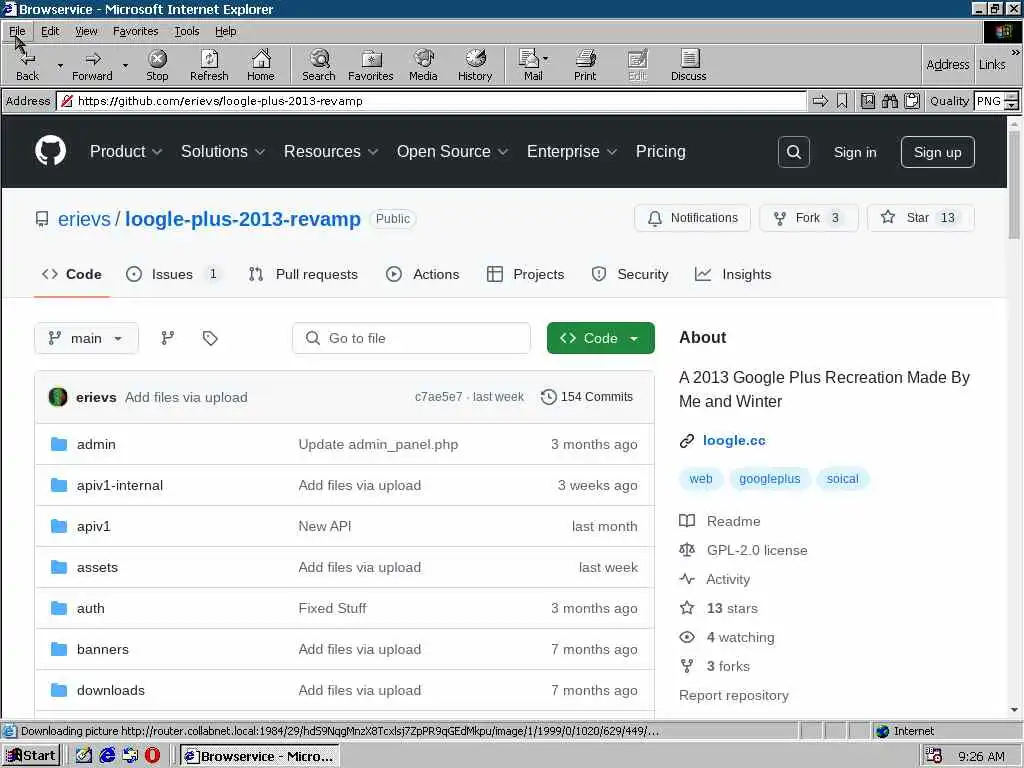View the 154 Commits history

(x=586, y=396)
